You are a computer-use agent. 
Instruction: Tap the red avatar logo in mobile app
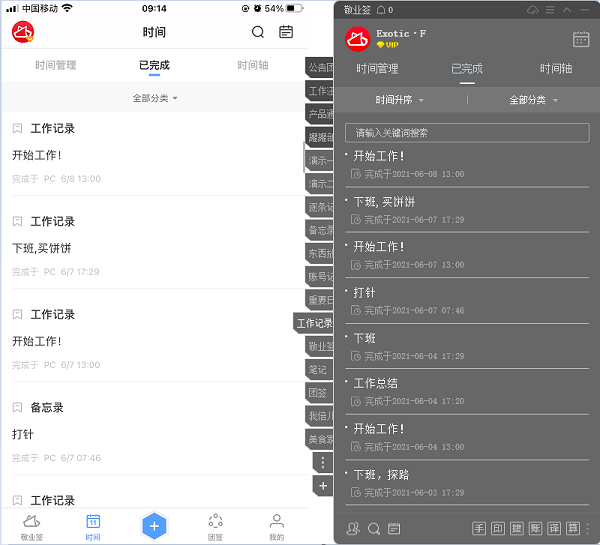(x=23, y=32)
